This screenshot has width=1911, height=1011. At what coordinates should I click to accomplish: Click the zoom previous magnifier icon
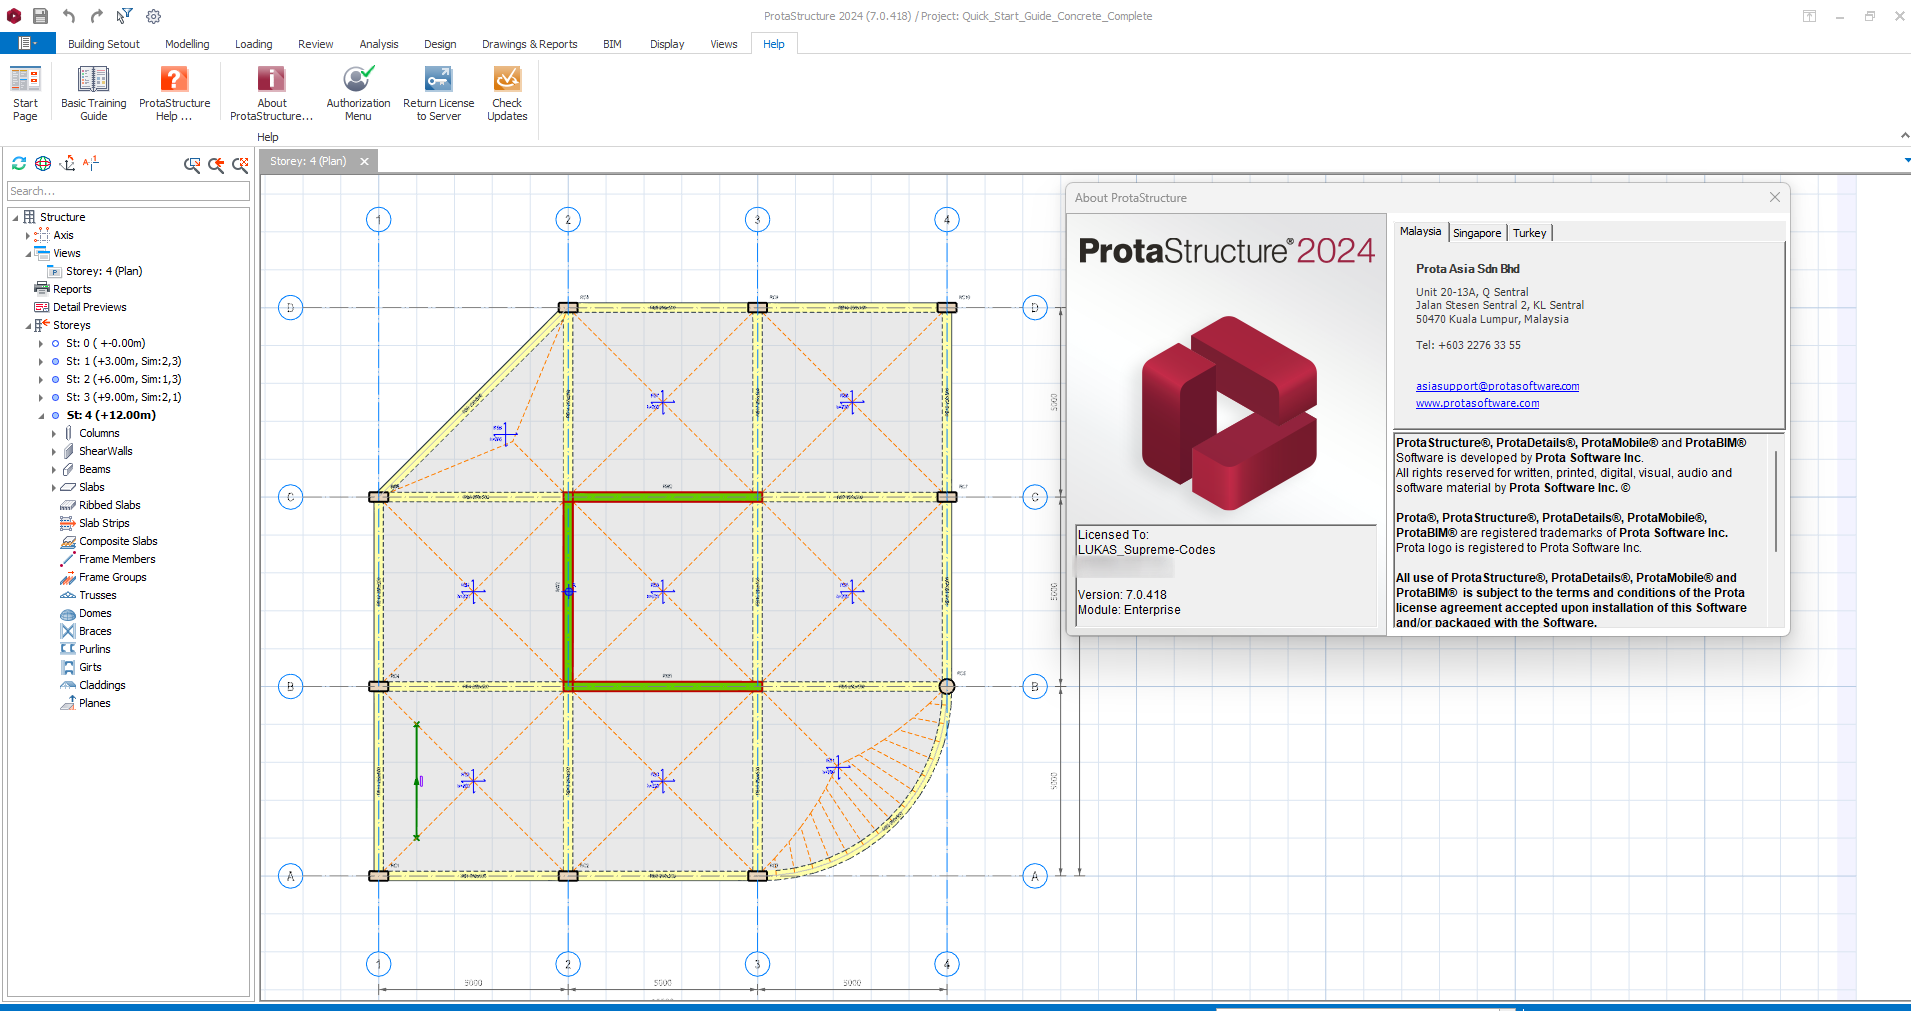pos(216,165)
